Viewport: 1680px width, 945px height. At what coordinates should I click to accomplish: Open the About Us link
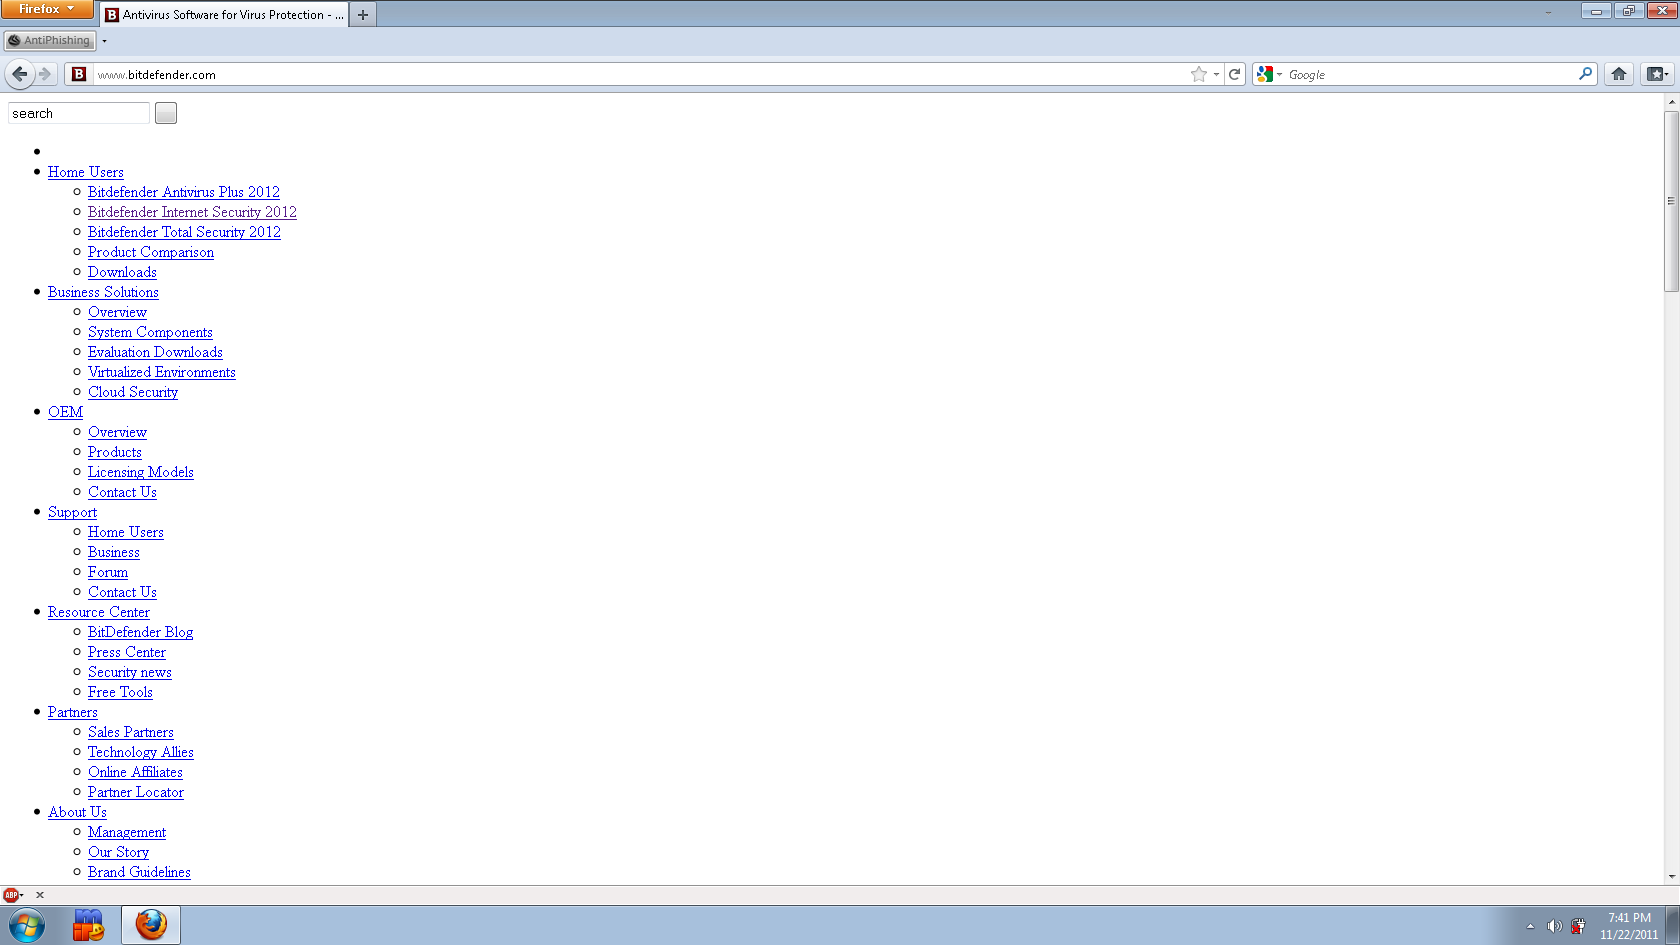tap(77, 812)
